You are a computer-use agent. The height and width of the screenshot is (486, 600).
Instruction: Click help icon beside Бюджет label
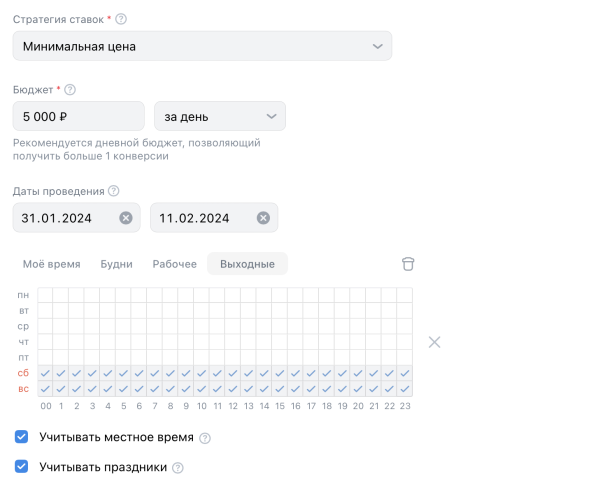(x=70, y=89)
